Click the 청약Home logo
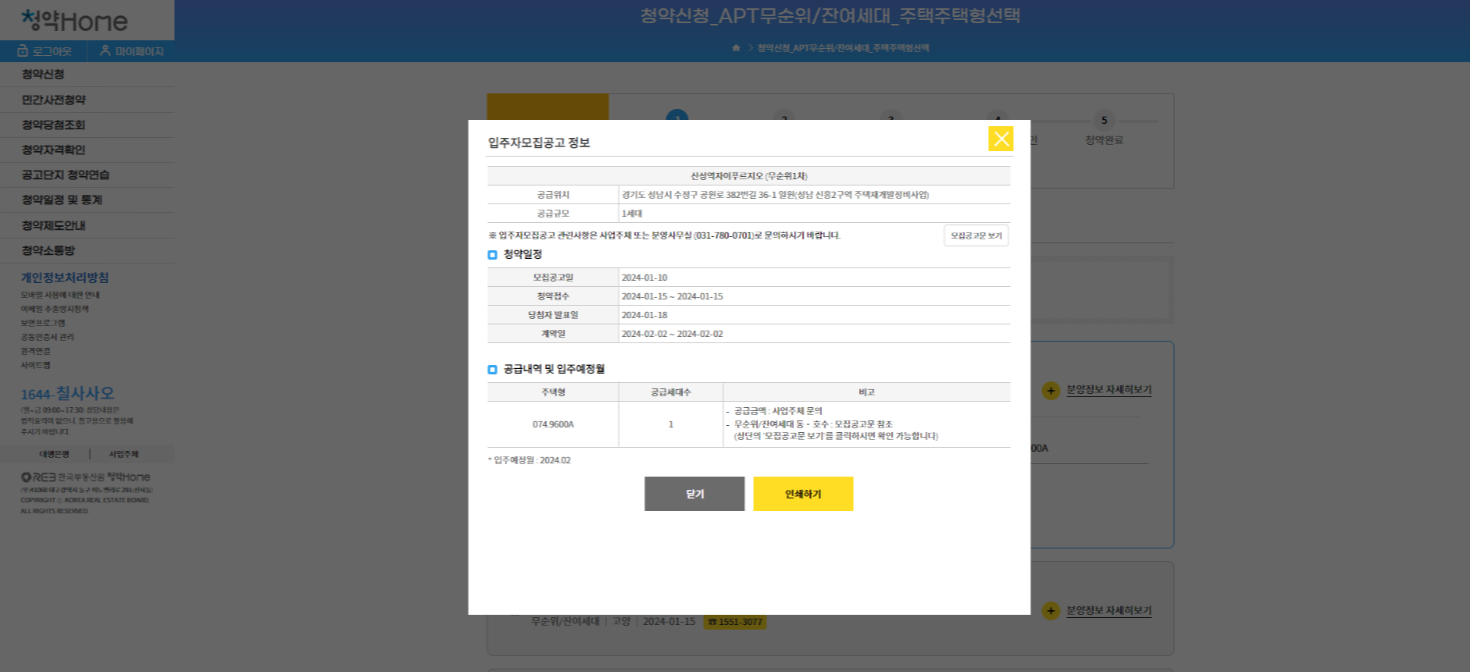This screenshot has width=1470, height=672. (75, 20)
